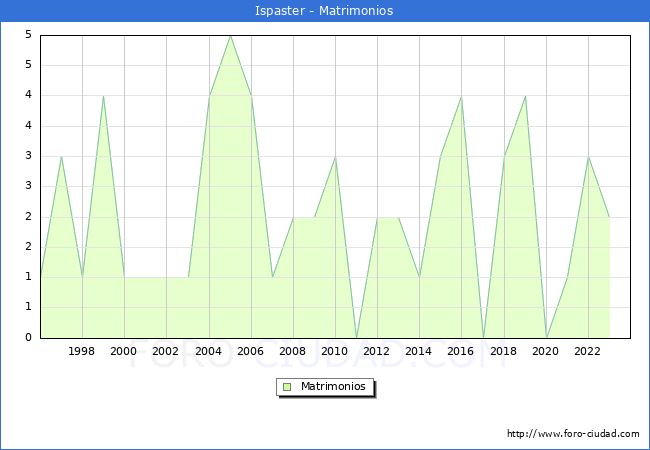The image size is (650, 450).
Task: Click the highest peak at year 2005
Action: click(230, 36)
